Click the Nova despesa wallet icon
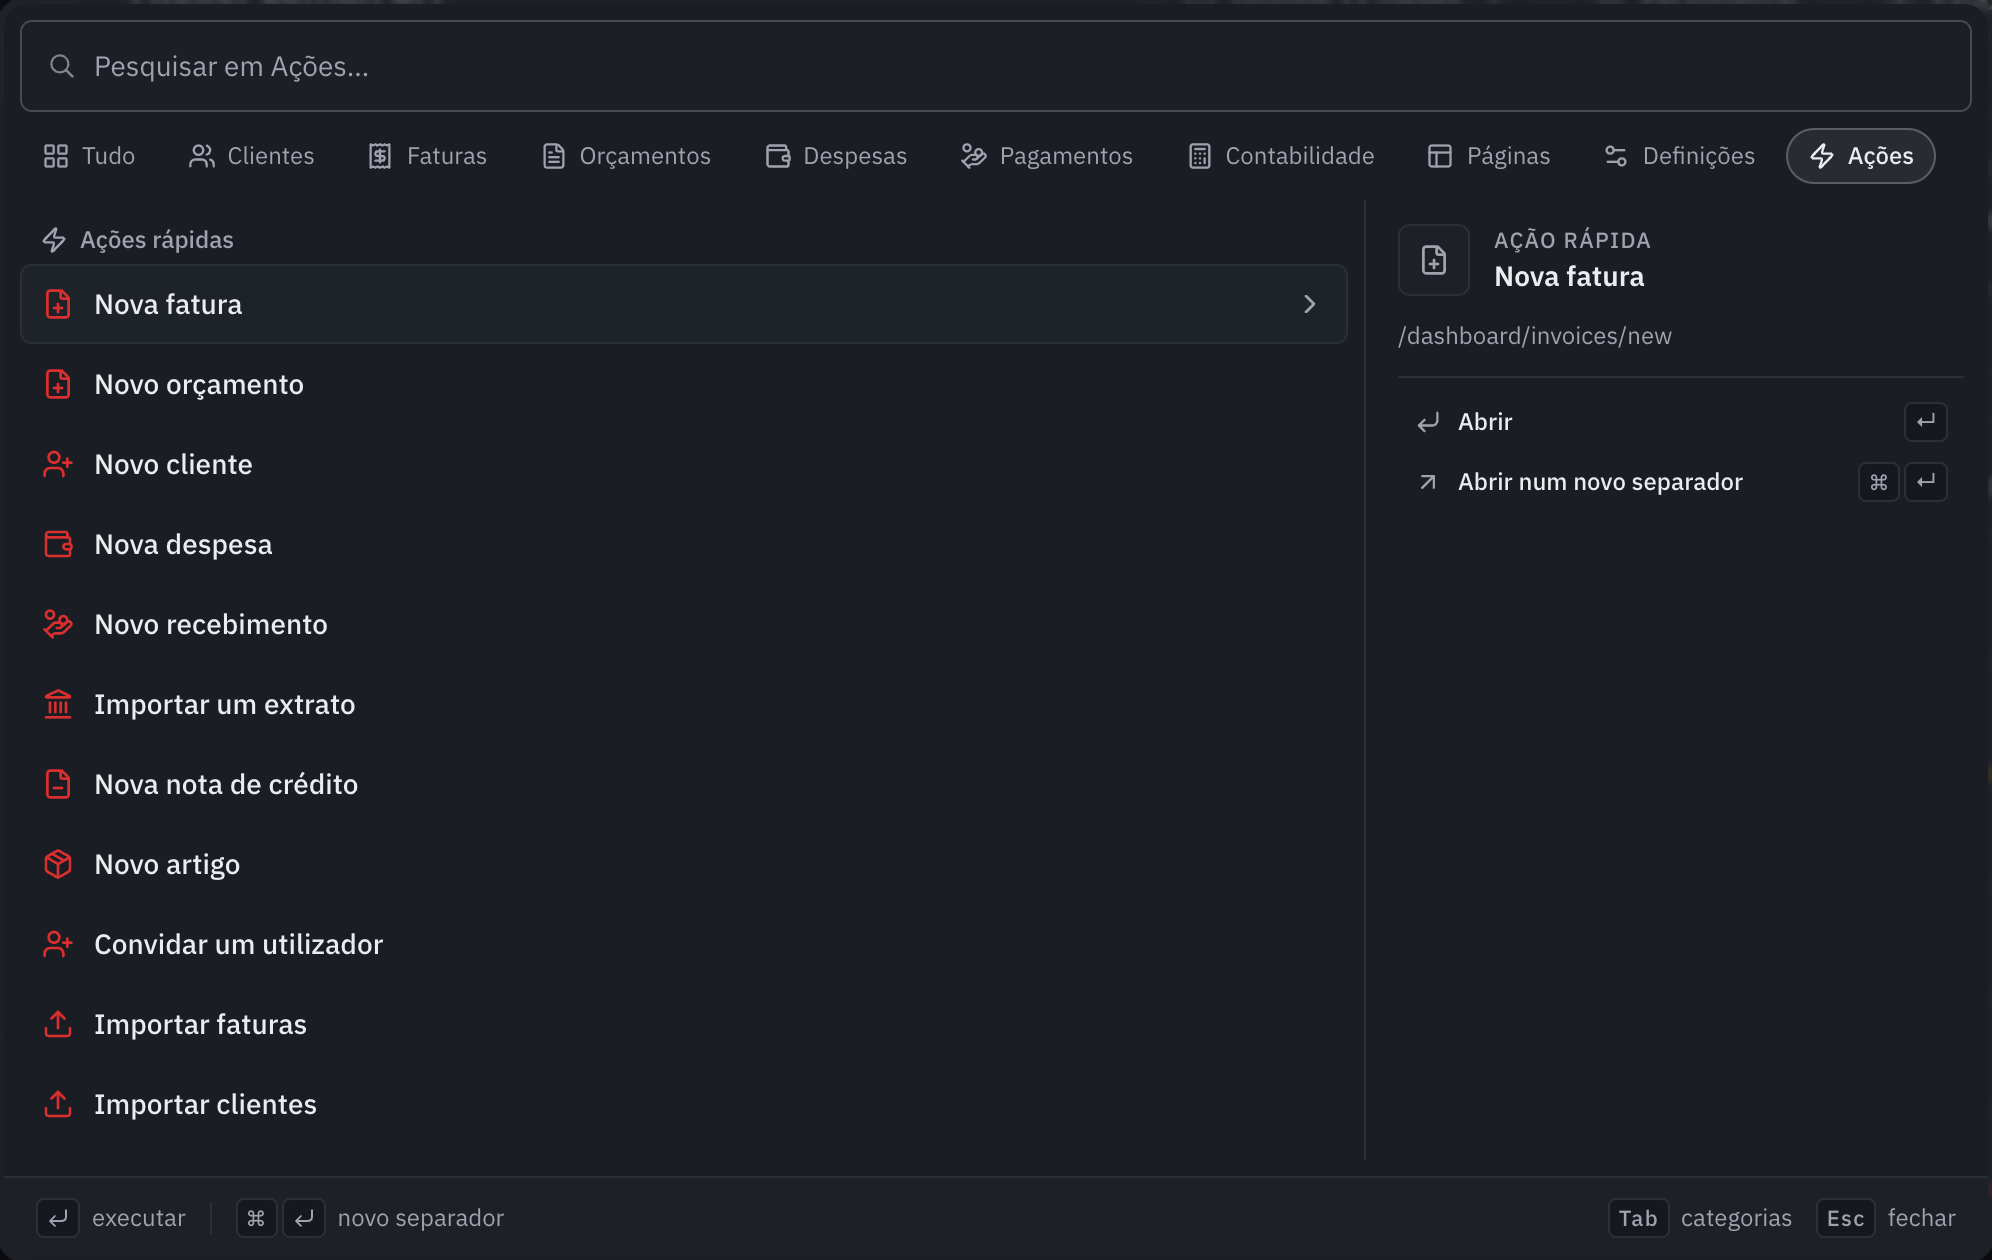 click(58, 544)
